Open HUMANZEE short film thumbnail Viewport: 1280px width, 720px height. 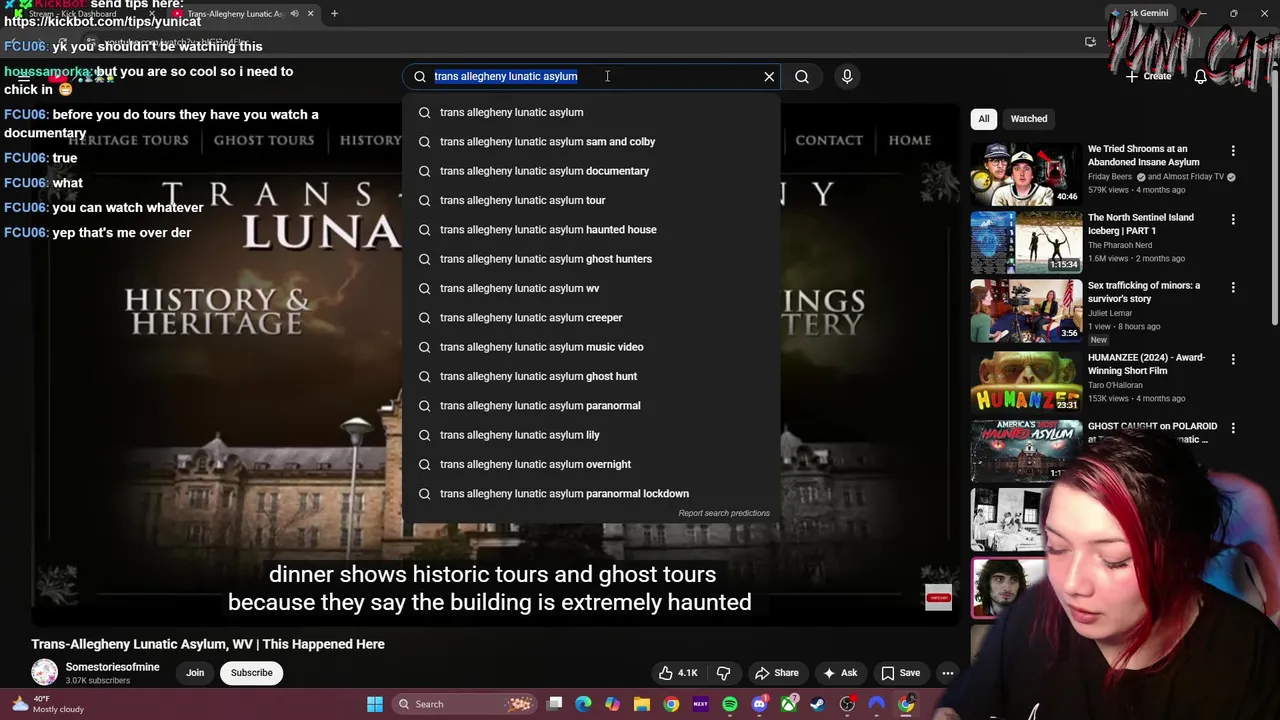pos(1026,382)
